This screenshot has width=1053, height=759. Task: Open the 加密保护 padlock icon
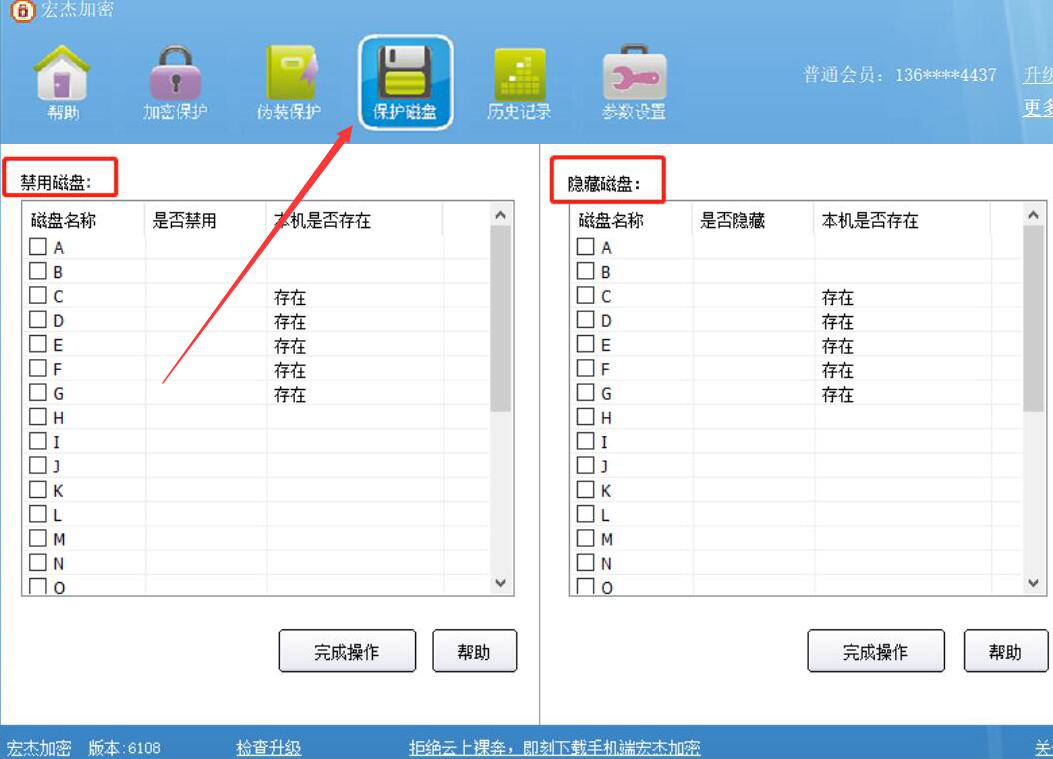click(x=175, y=83)
